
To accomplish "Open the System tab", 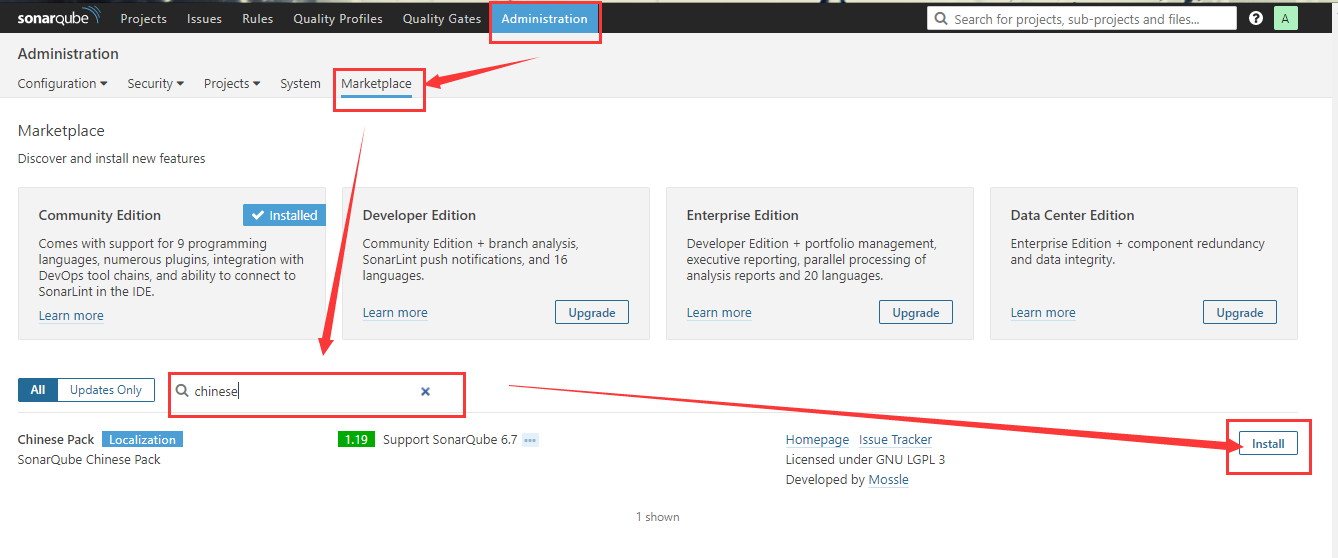I will click(x=300, y=84).
